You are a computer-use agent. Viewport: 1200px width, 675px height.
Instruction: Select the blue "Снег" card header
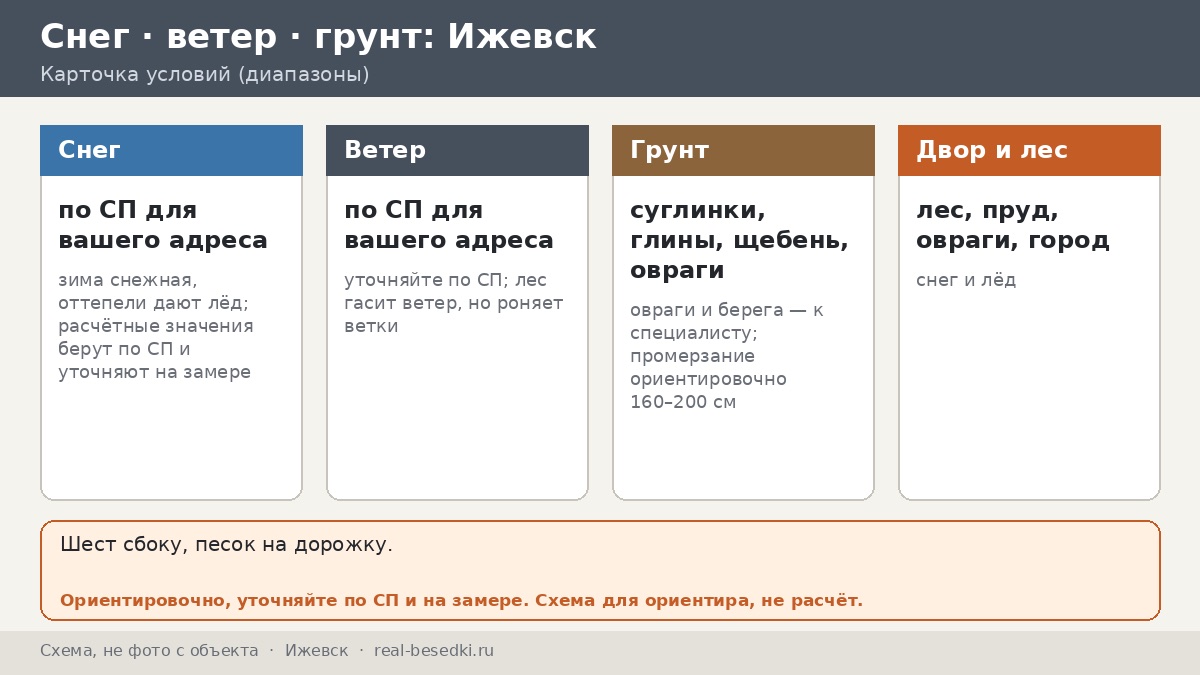171,150
